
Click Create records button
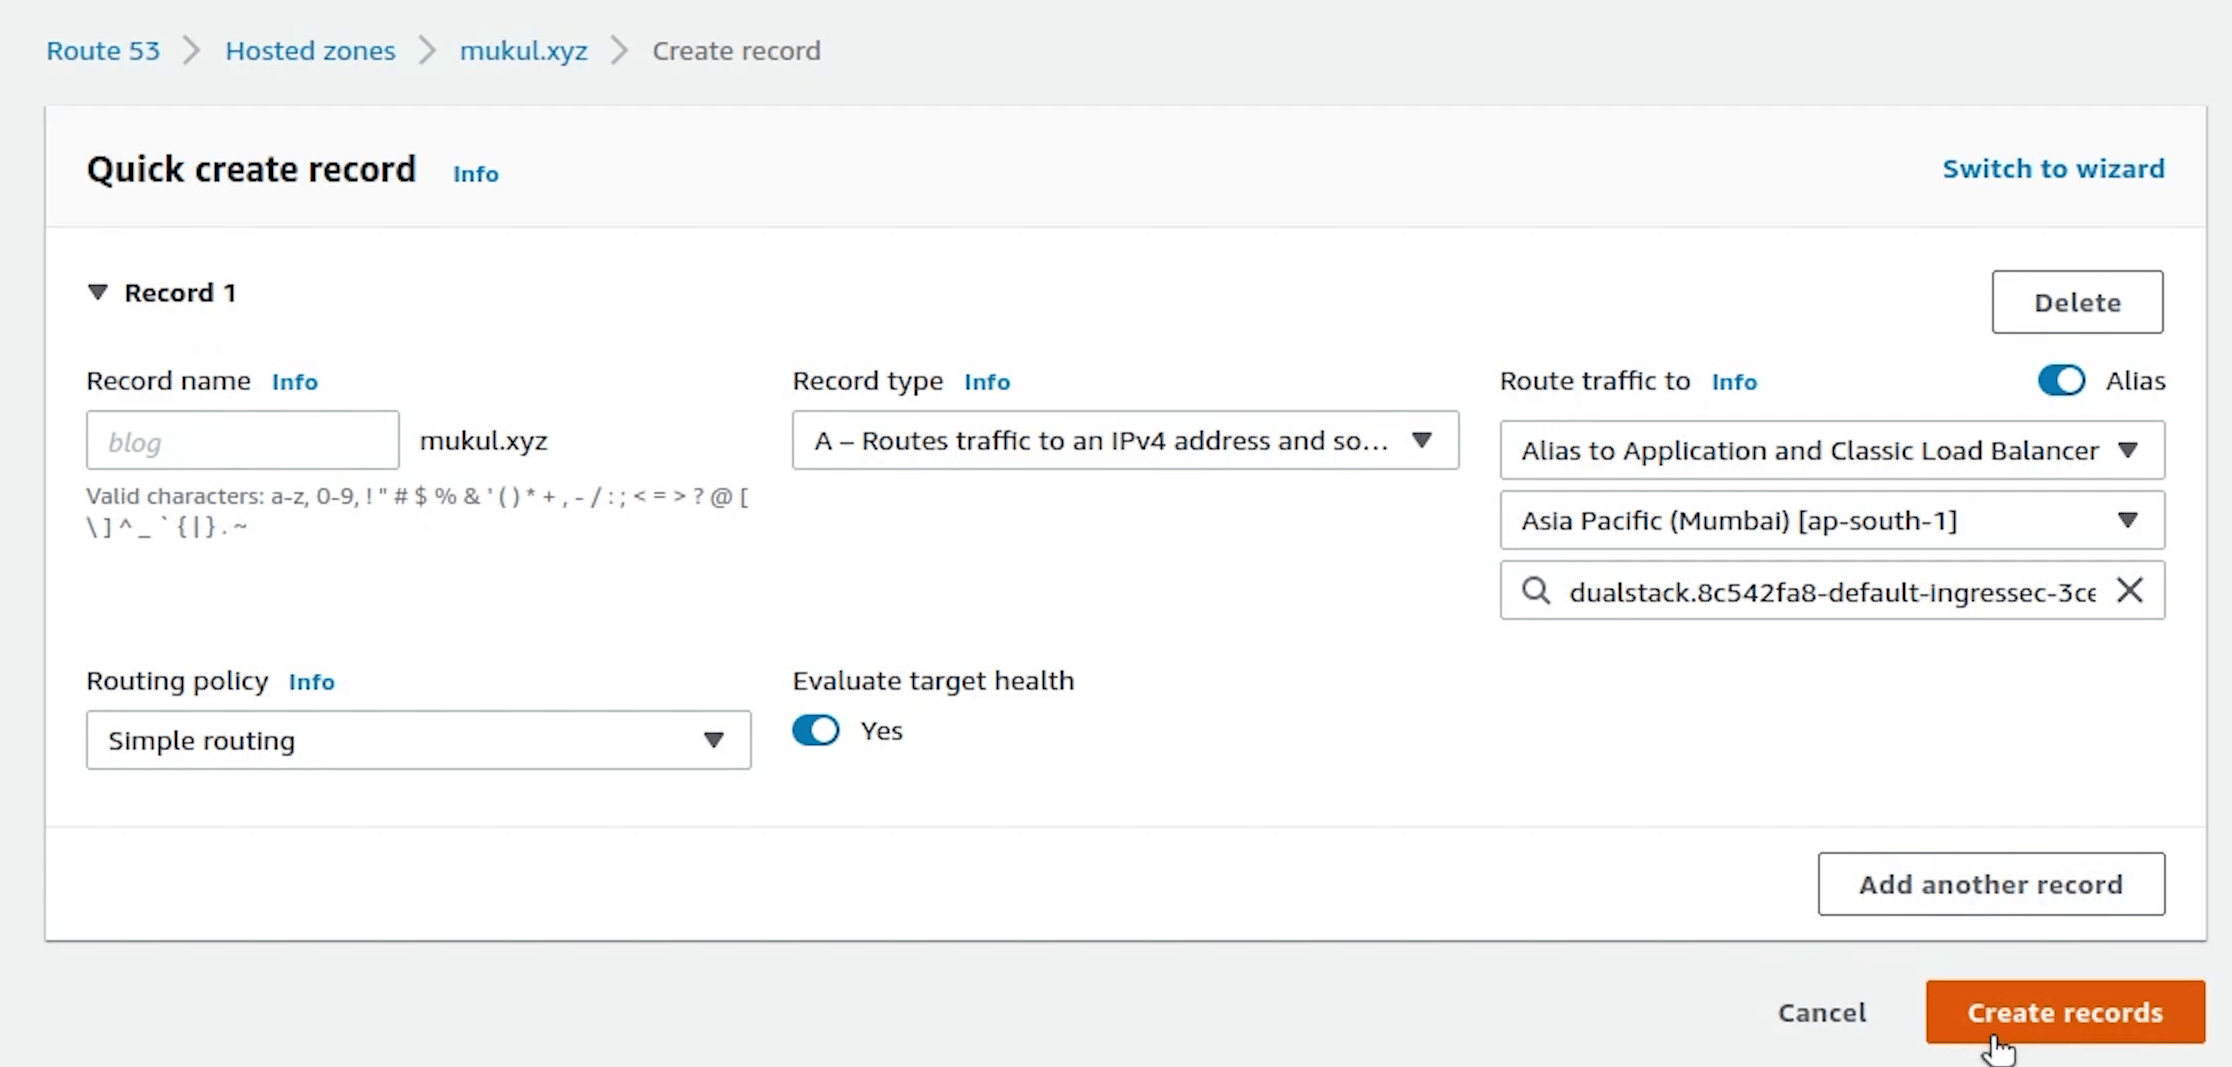click(x=2065, y=1012)
